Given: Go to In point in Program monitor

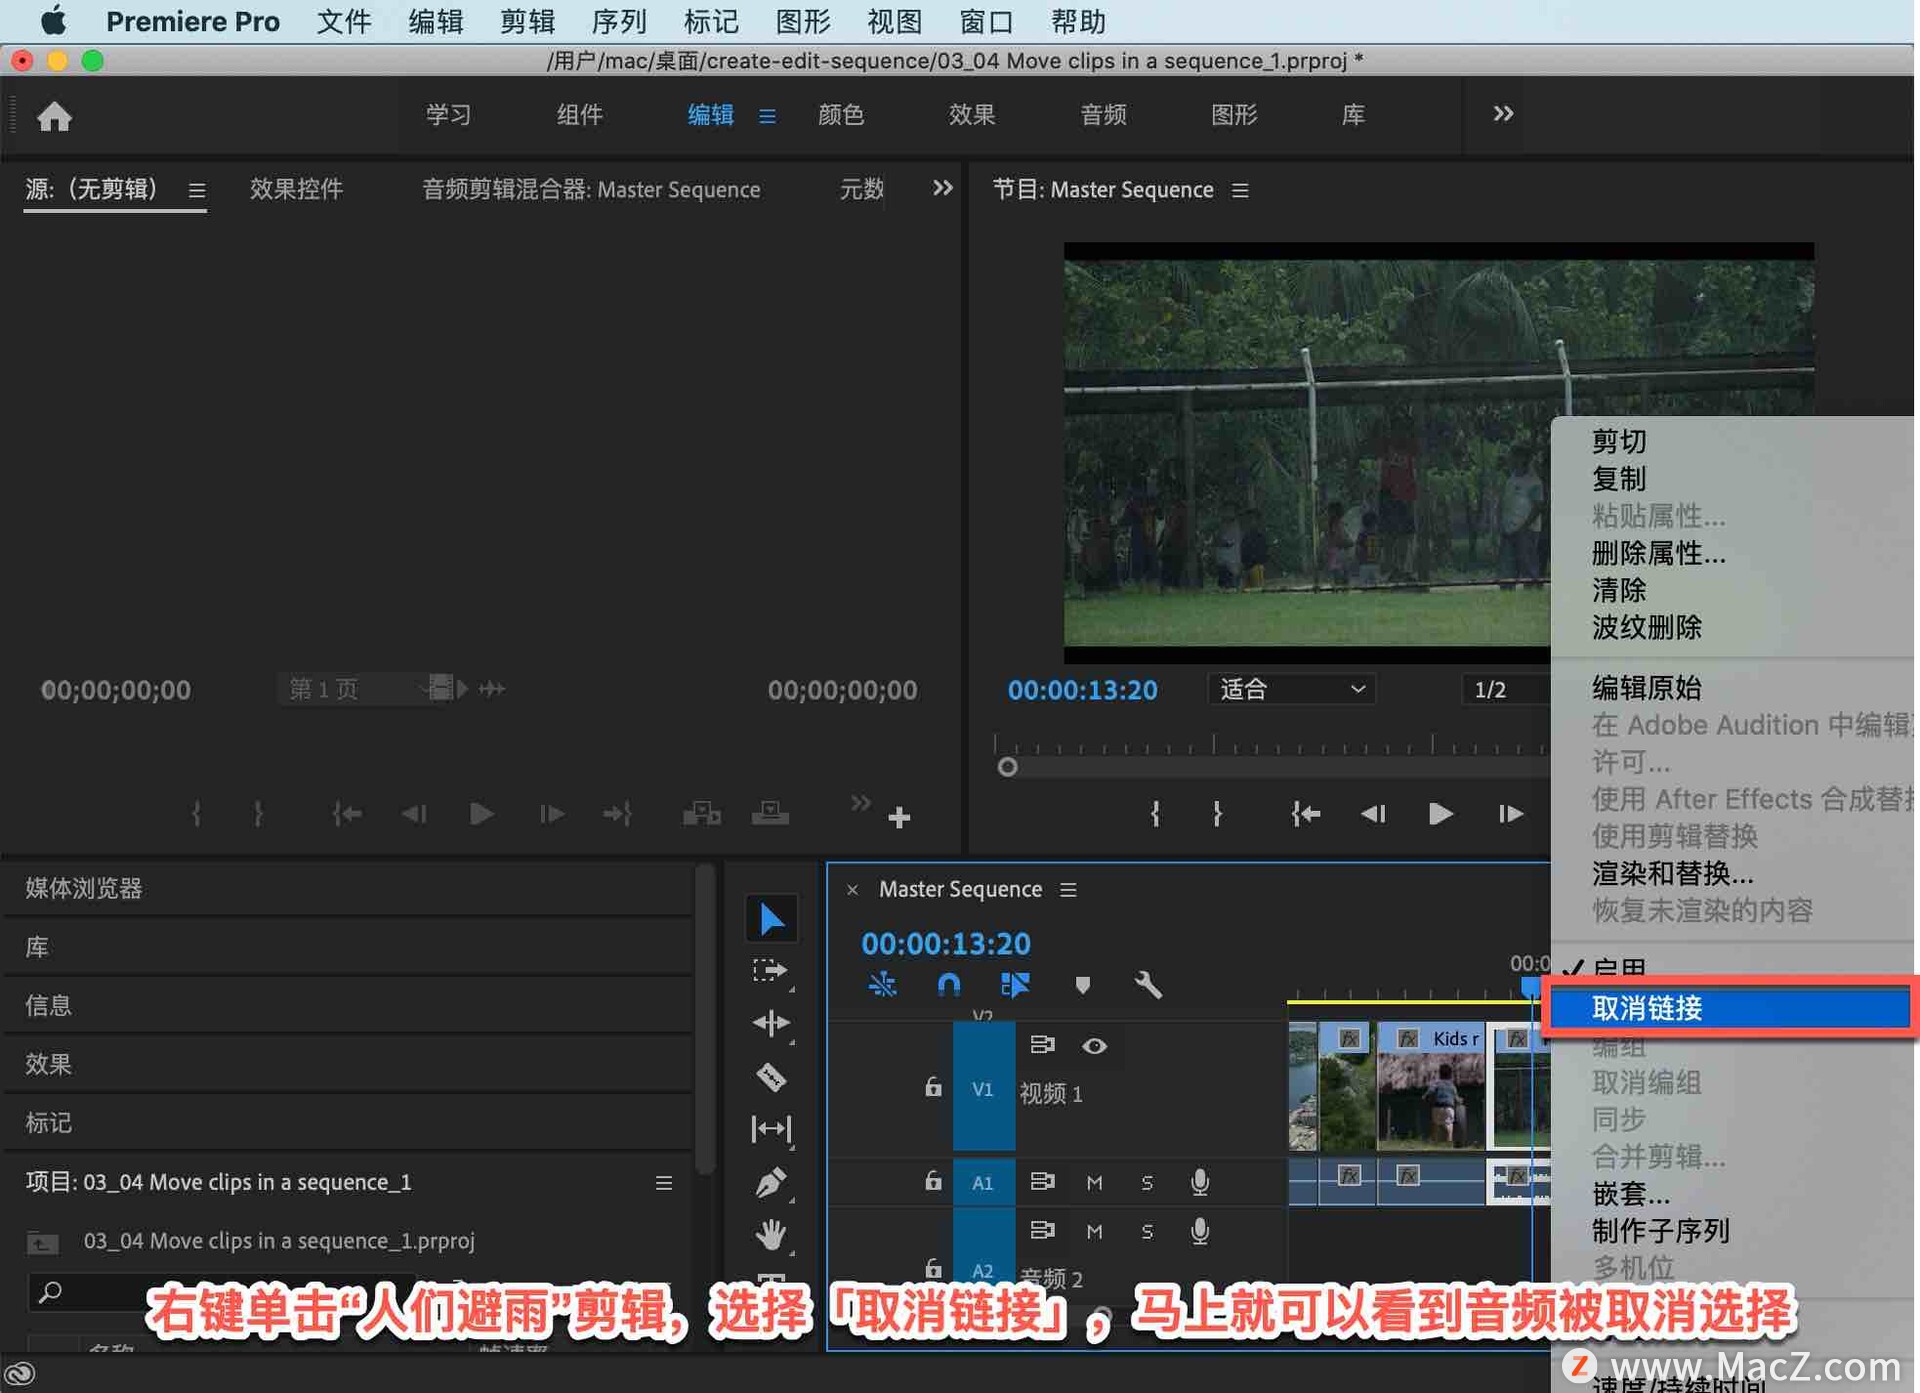Looking at the screenshot, I should 1306,814.
